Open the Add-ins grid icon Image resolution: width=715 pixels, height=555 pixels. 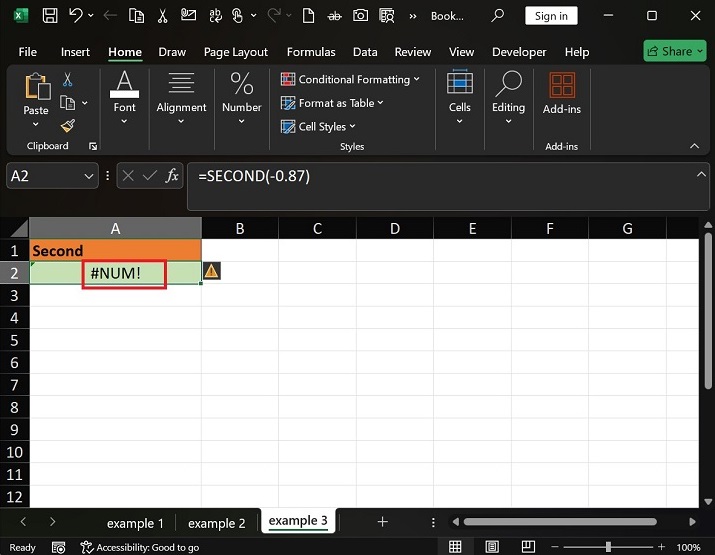coord(562,85)
